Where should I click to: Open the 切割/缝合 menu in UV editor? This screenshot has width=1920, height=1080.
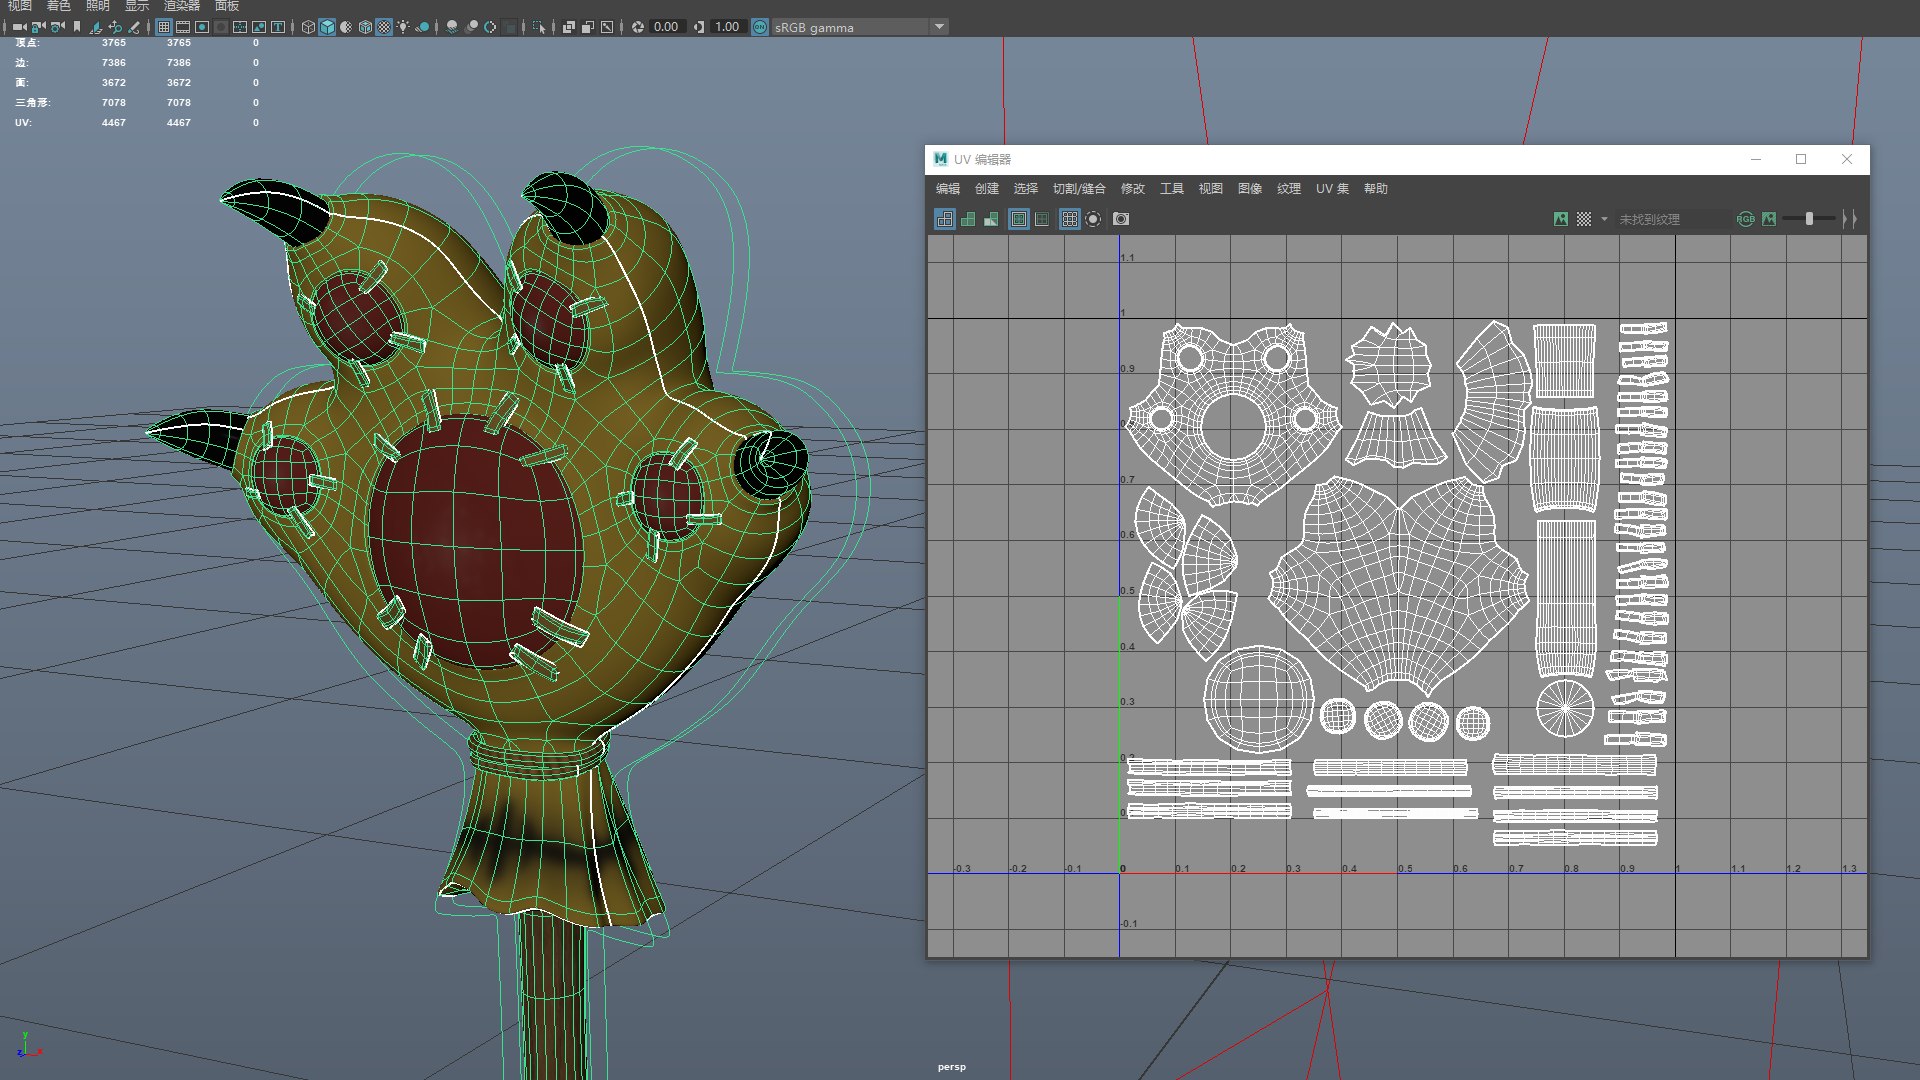pyautogui.click(x=1078, y=188)
